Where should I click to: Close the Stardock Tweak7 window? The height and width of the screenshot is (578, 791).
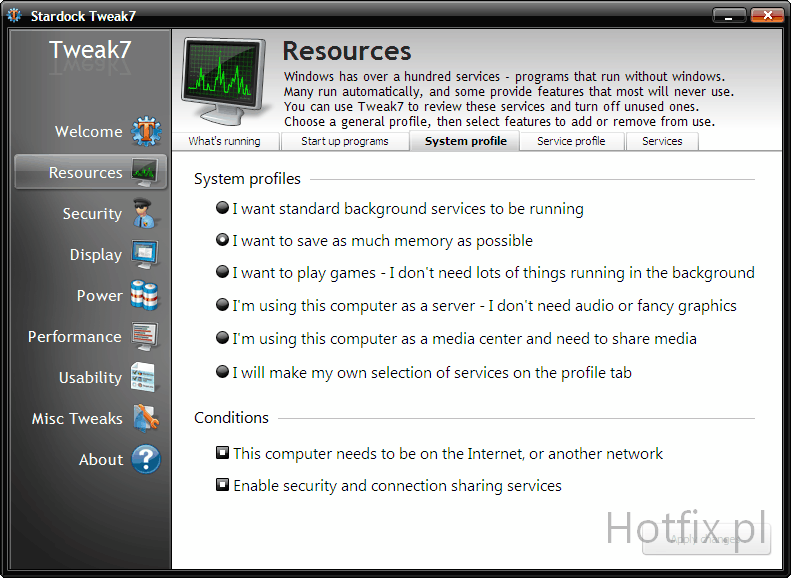tap(767, 16)
